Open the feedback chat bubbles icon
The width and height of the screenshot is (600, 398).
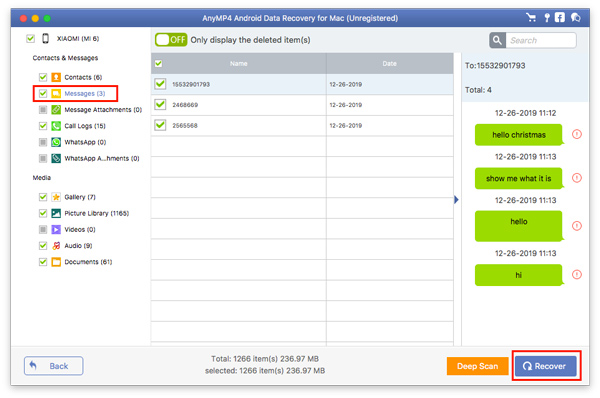(x=576, y=18)
